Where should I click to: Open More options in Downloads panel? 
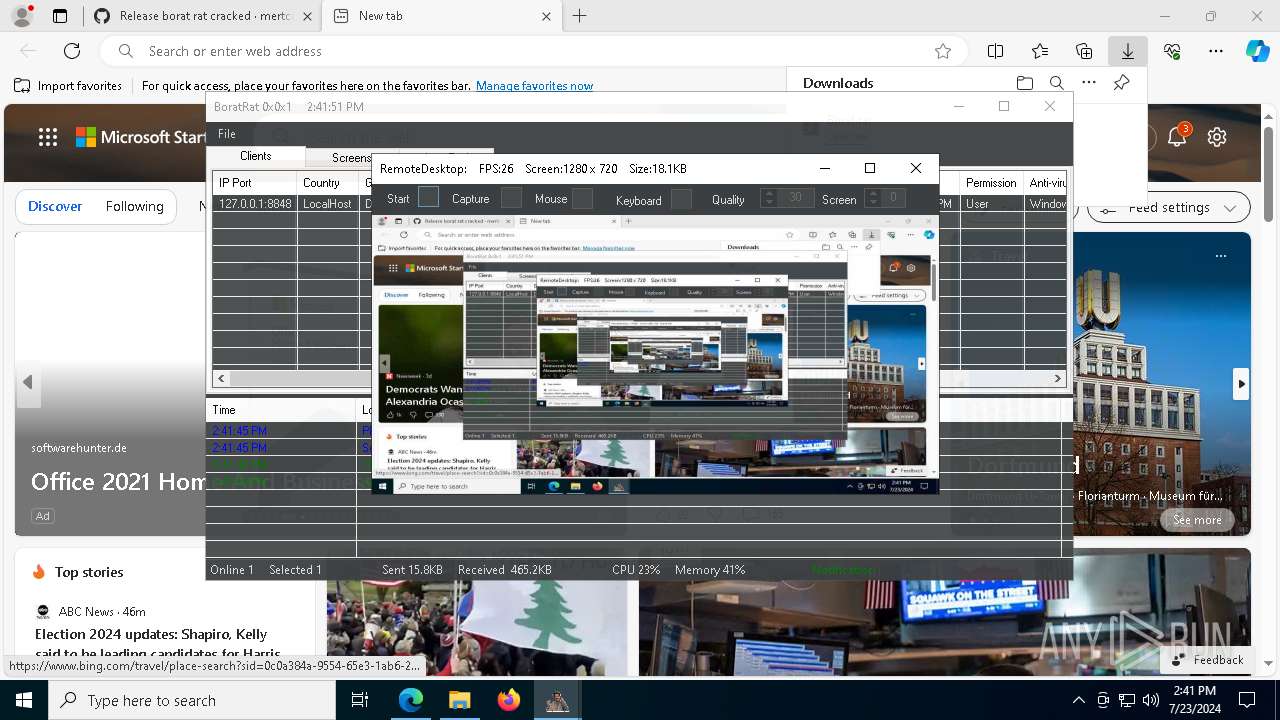tap(1089, 83)
